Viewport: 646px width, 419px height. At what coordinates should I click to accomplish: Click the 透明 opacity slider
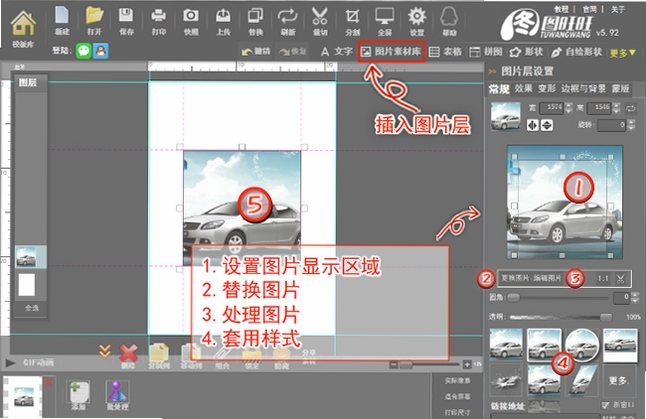[x=561, y=317]
